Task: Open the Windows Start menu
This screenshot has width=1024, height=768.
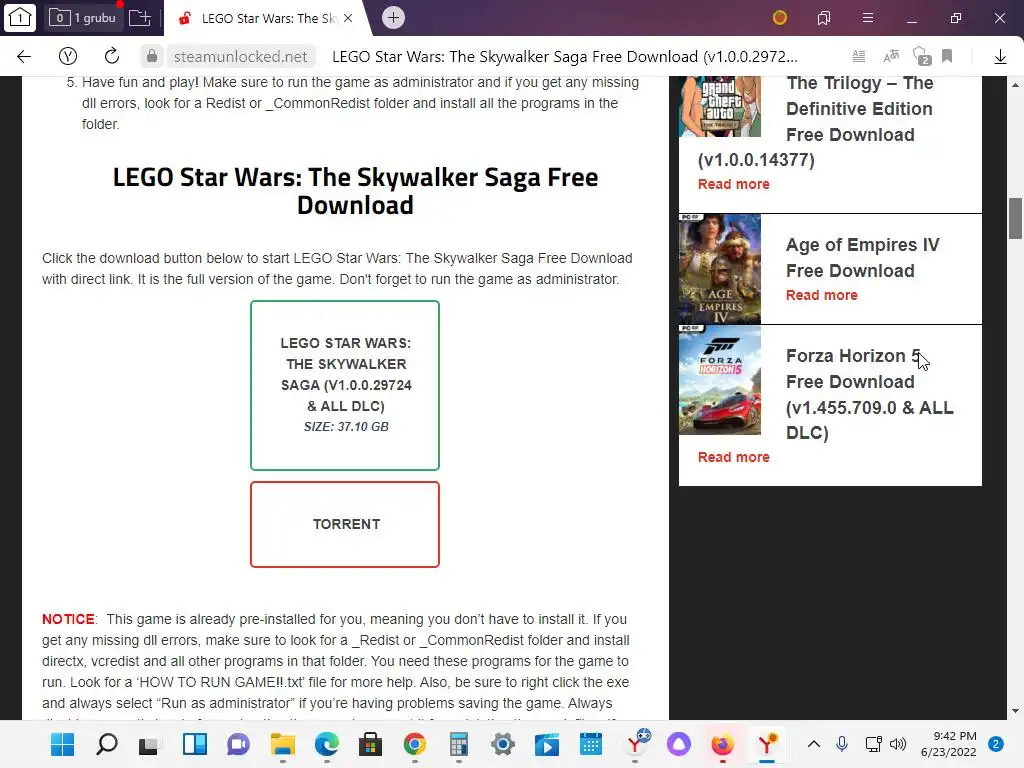Action: coord(63,744)
